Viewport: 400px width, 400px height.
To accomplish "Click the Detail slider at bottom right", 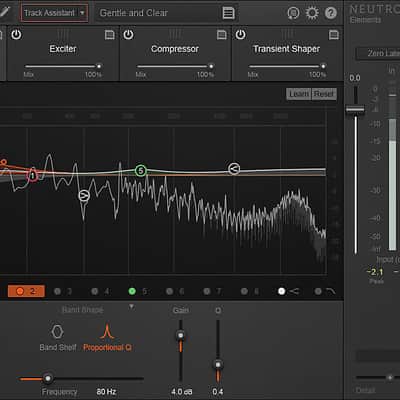I will 390,377.
